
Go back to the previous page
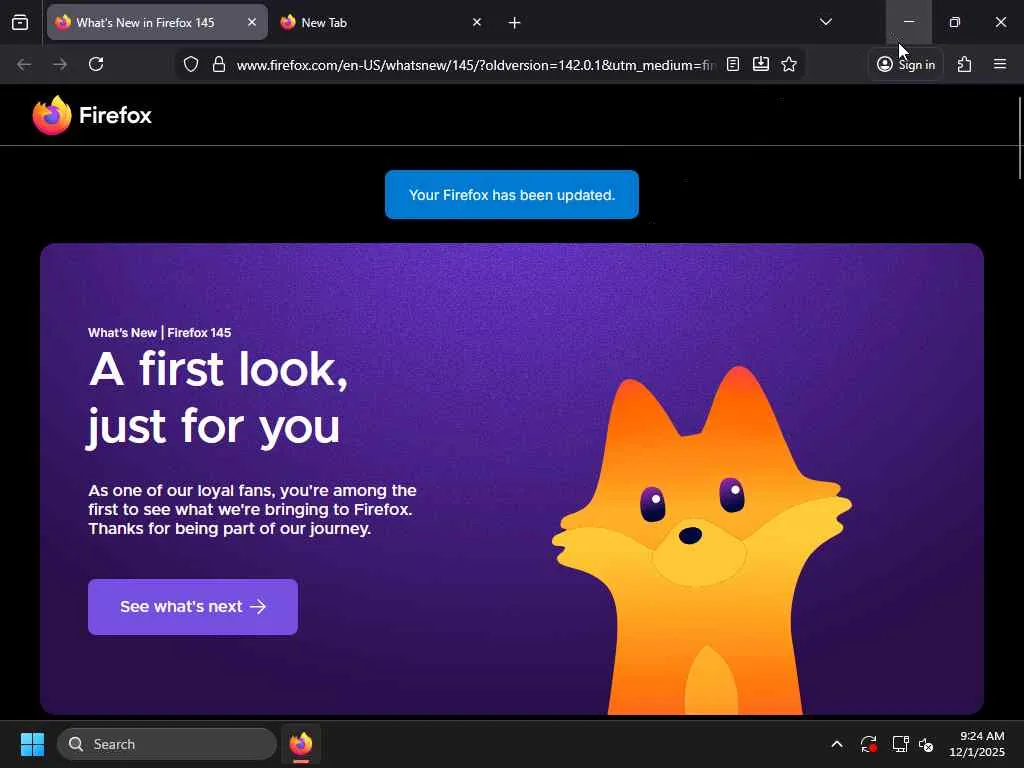[x=24, y=64]
